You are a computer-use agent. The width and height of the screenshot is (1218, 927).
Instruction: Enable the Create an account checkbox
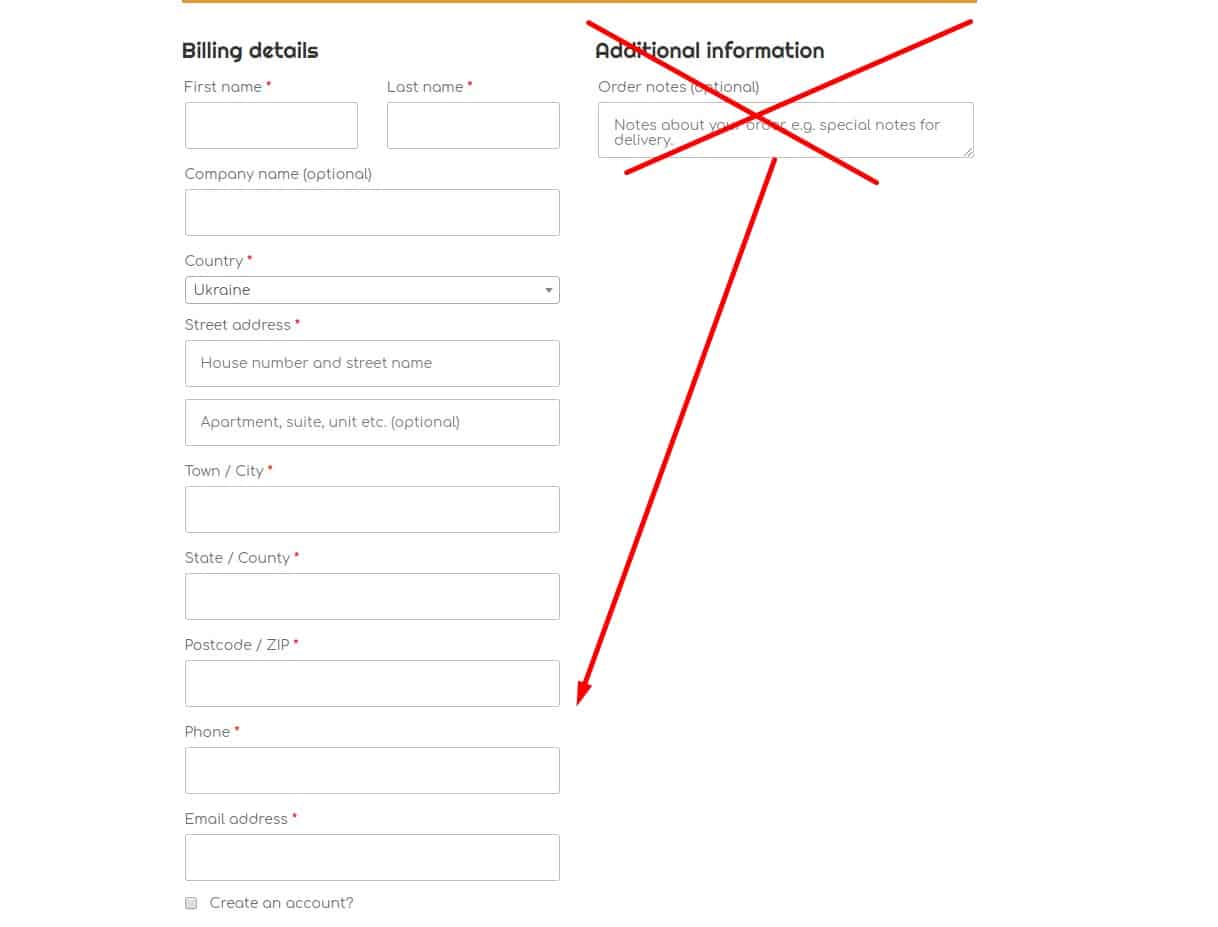point(191,903)
